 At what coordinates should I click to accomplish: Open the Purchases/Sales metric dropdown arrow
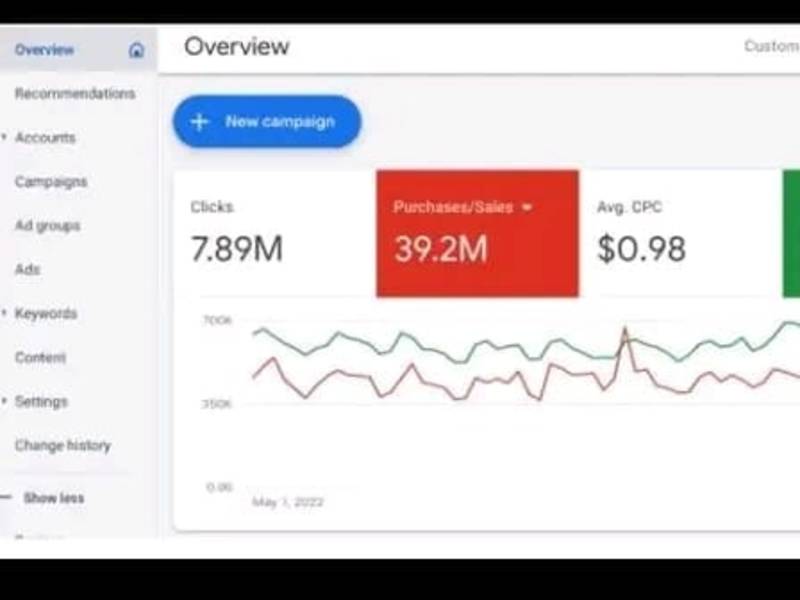527,207
